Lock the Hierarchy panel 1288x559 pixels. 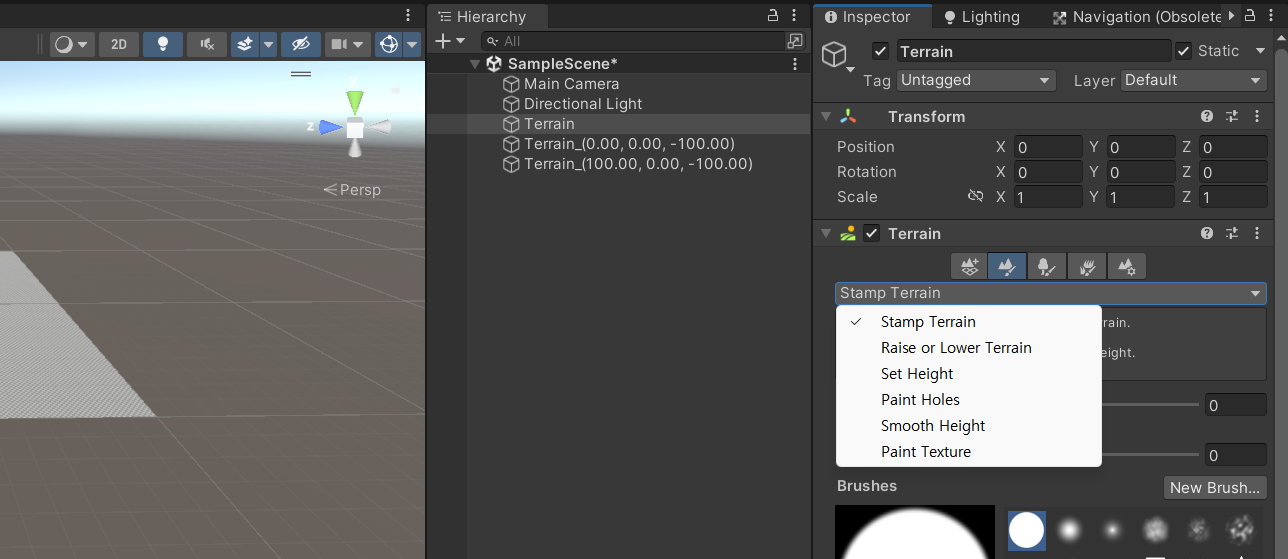(773, 15)
